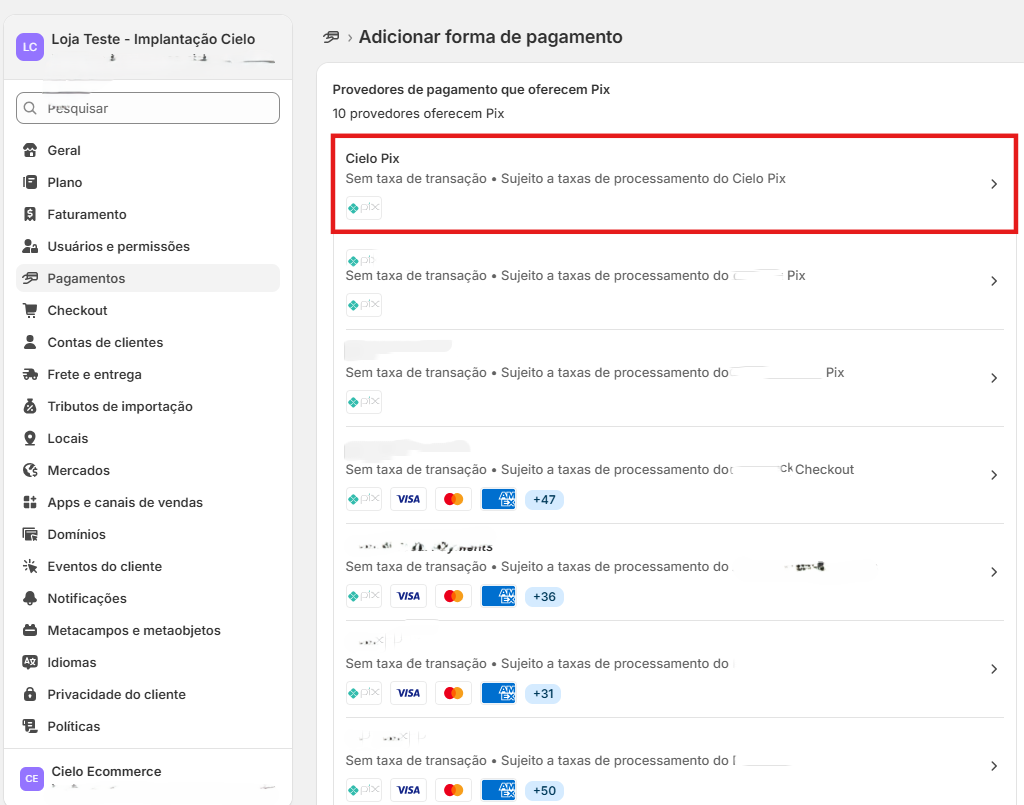Click the Metacampos e metaobjetos icon
This screenshot has width=1024, height=805.
point(30,630)
